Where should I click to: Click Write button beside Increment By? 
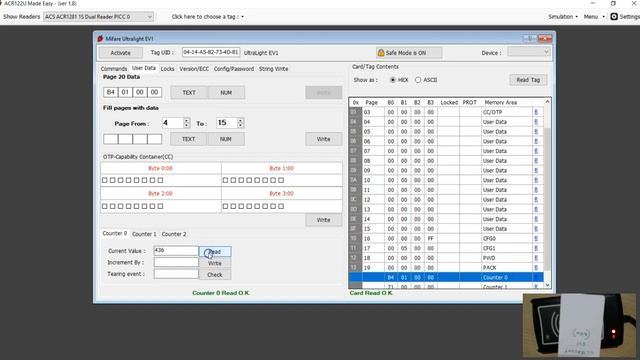pyautogui.click(x=215, y=263)
